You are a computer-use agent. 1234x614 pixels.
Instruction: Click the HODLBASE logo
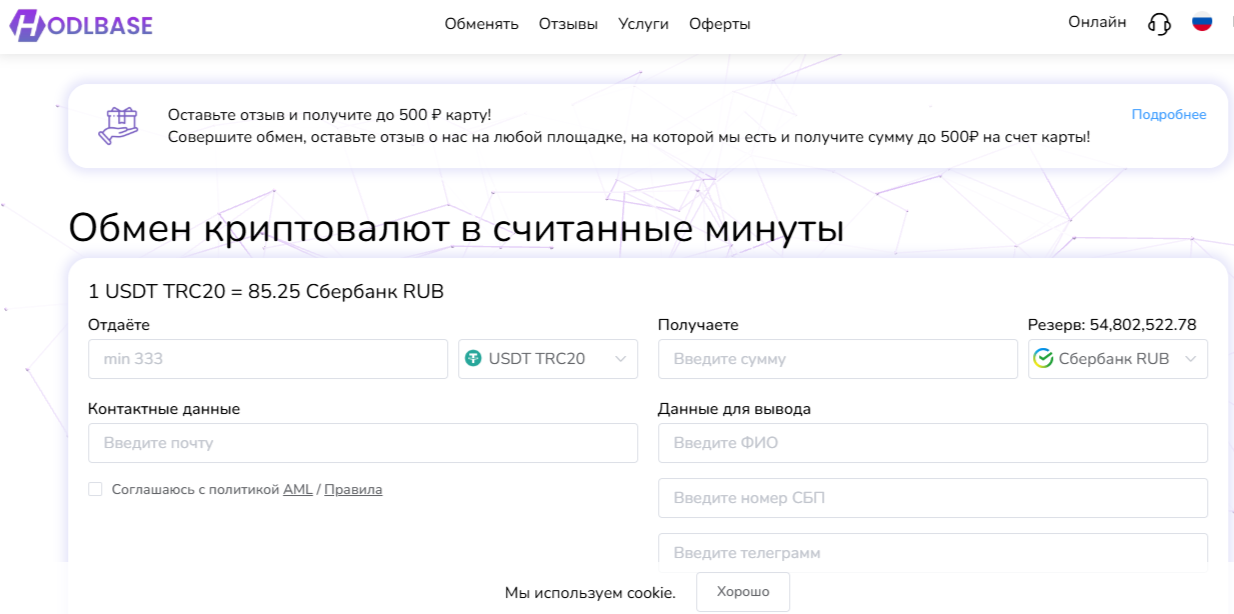coord(82,23)
